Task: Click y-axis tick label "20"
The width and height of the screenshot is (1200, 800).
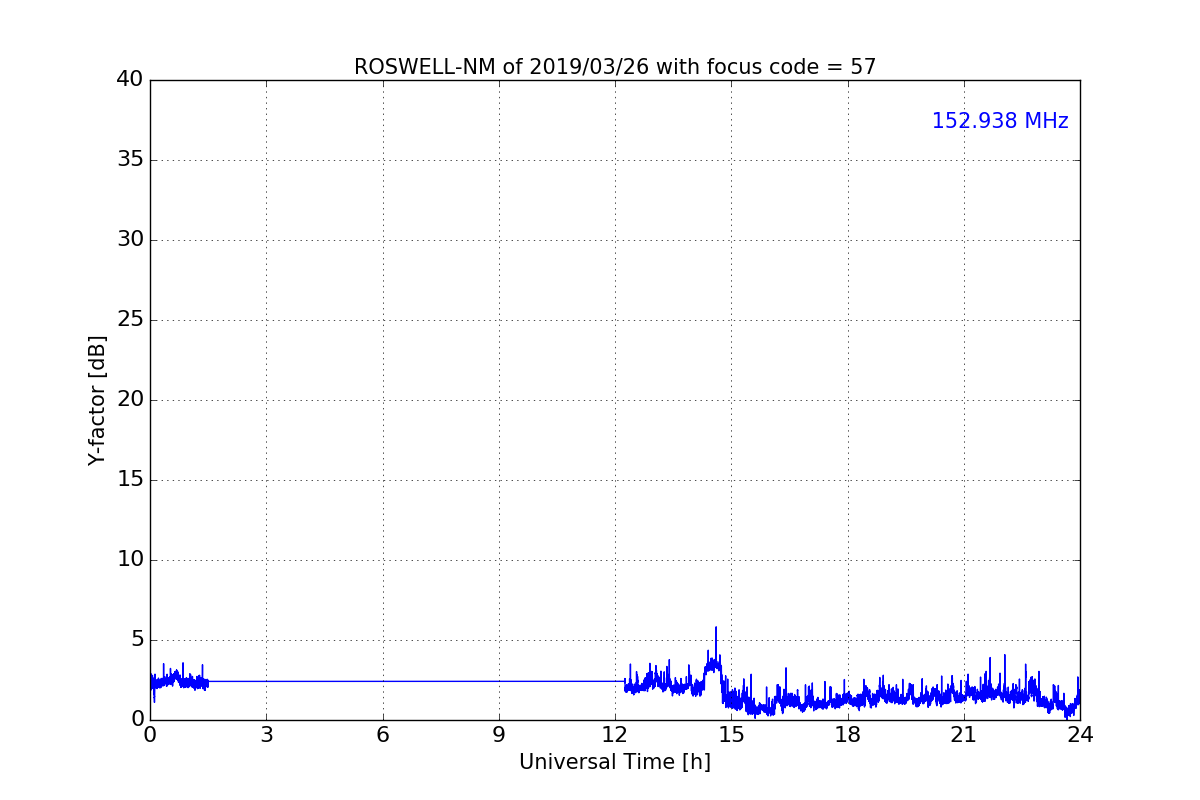Action: [130, 399]
